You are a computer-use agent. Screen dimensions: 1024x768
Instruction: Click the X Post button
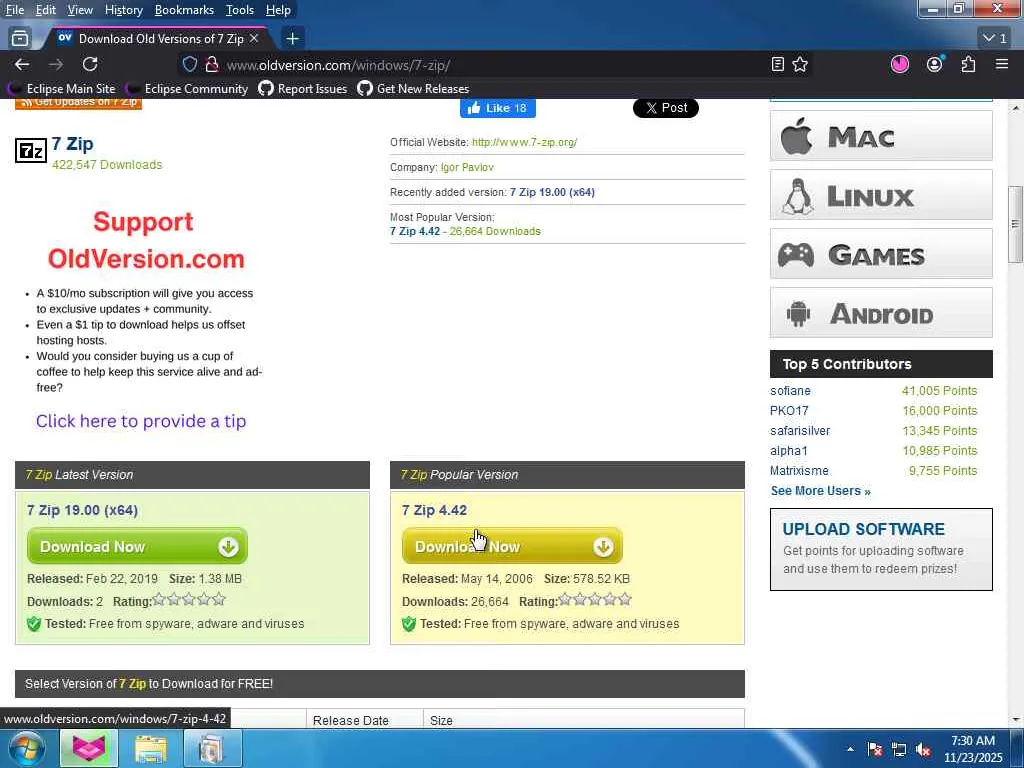pos(665,108)
